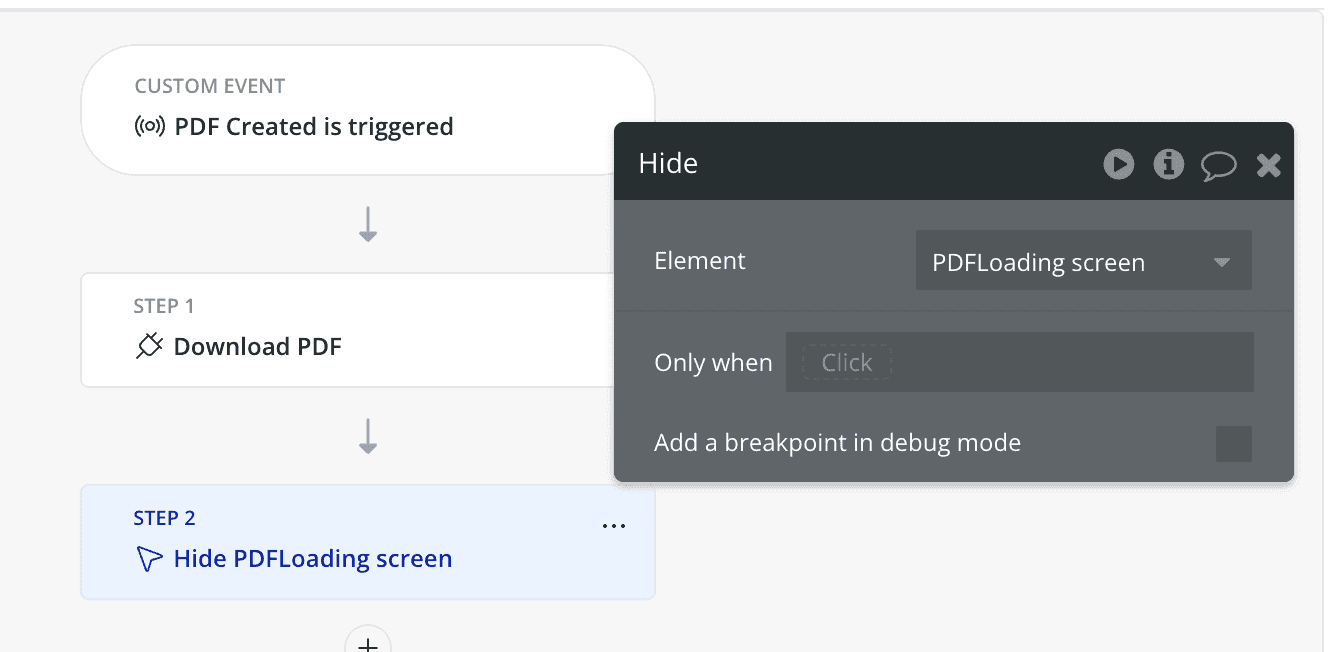Select the Hide PDFLoading screen step text

(313, 559)
